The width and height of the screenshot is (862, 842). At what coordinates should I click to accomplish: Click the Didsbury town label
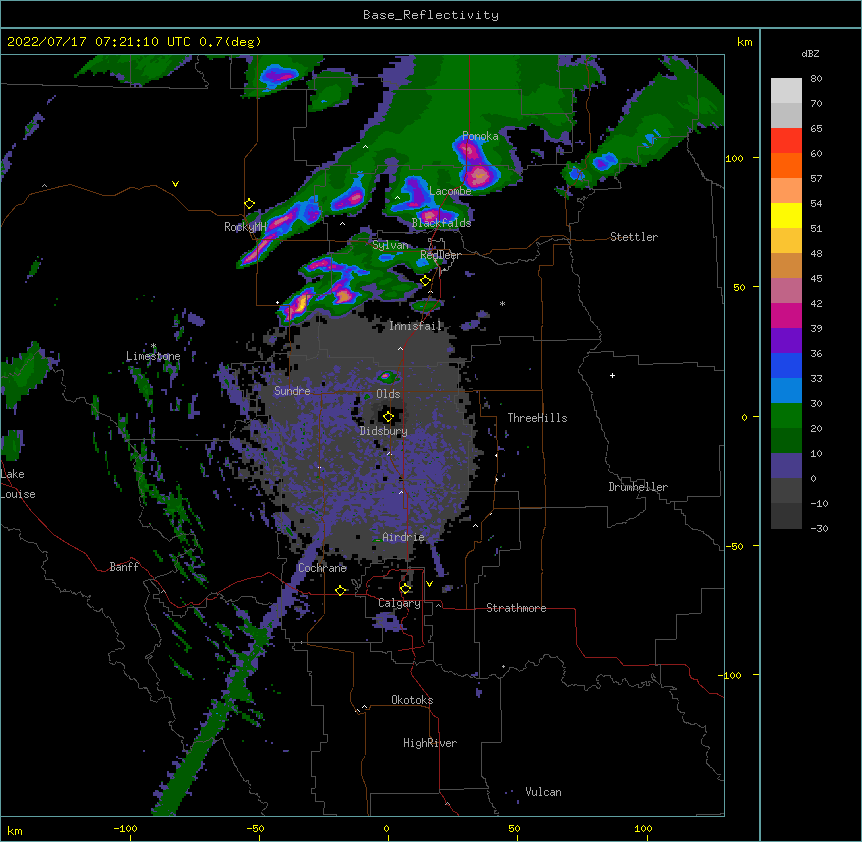(x=384, y=431)
